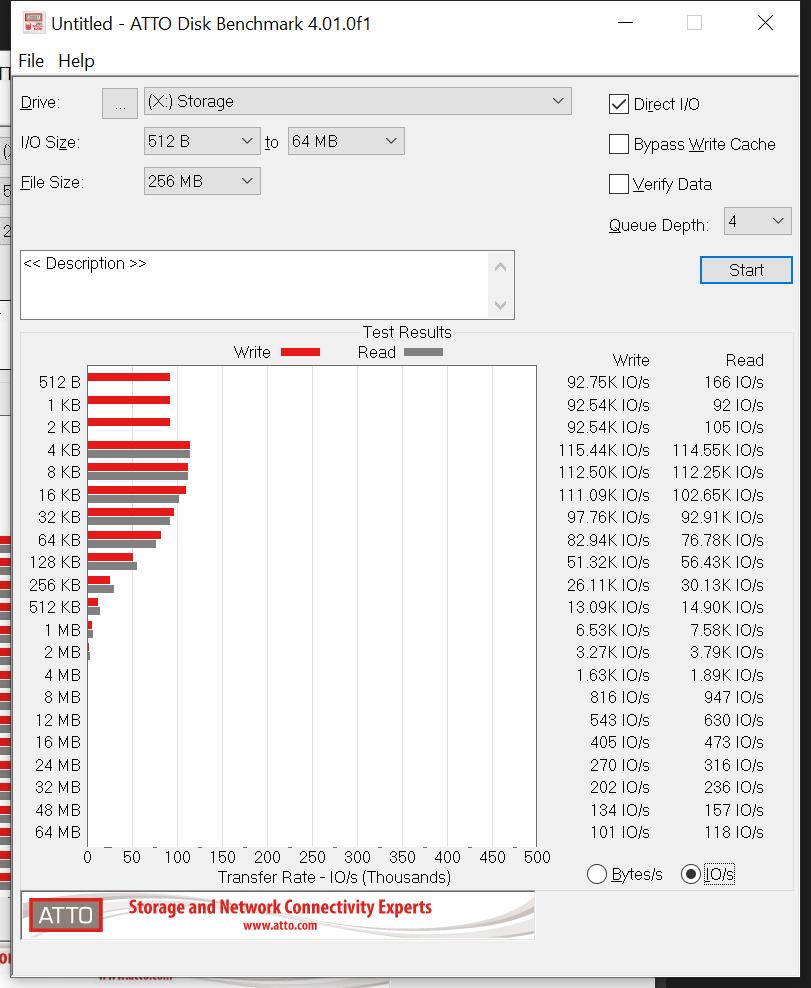Screen dimensions: 811x988
Task: Click inside the Description text box
Action: pyautogui.click(x=250, y=285)
